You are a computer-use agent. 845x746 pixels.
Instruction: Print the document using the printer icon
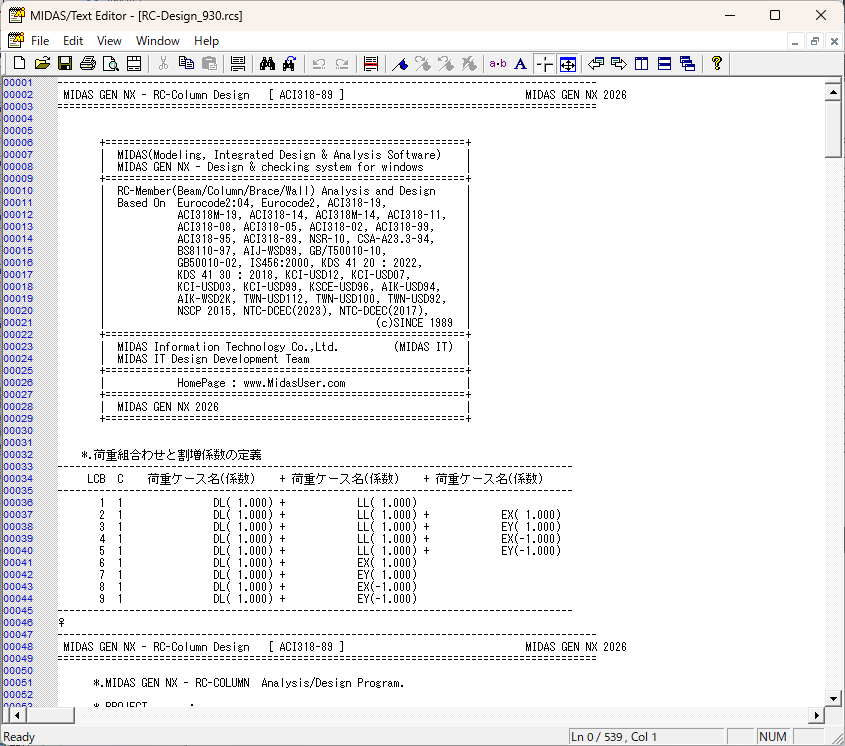[88, 64]
